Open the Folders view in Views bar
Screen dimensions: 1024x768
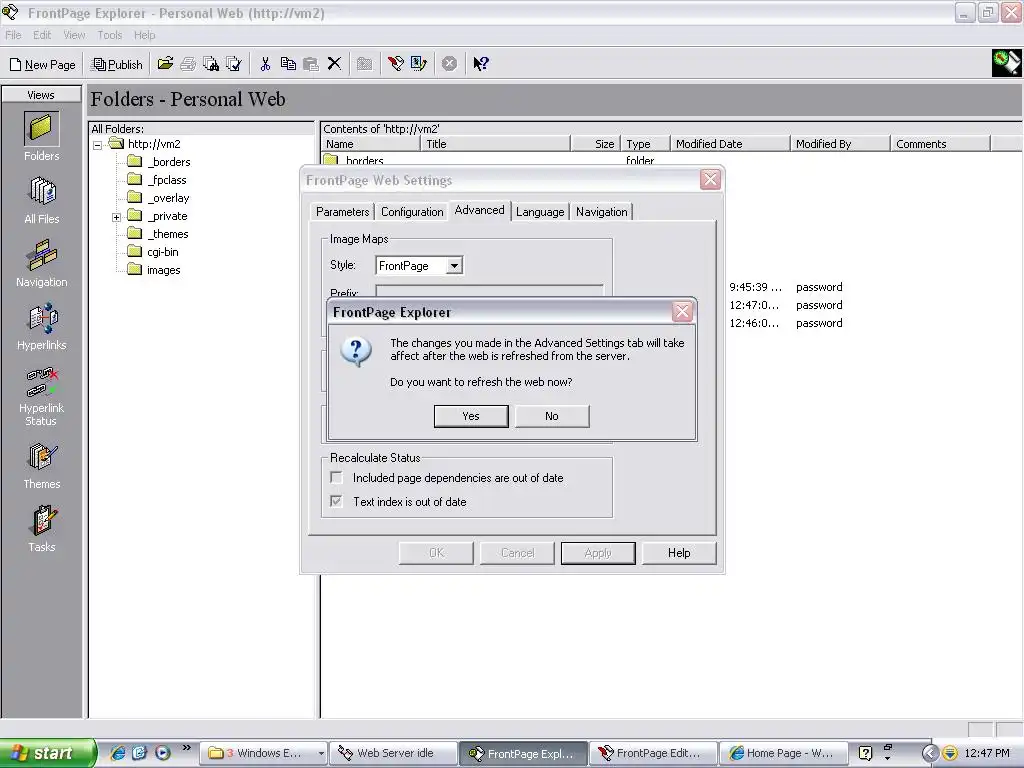[41, 136]
